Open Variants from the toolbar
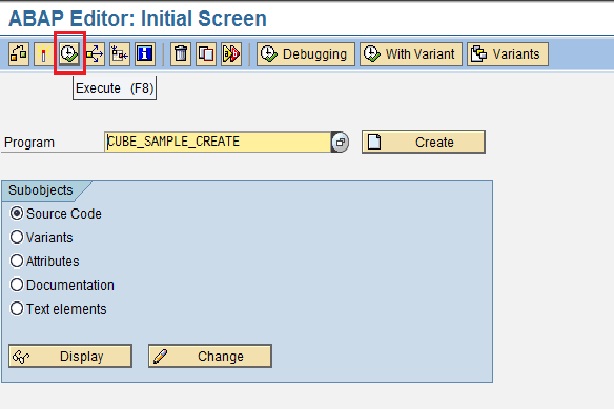614x410 pixels. click(x=505, y=54)
